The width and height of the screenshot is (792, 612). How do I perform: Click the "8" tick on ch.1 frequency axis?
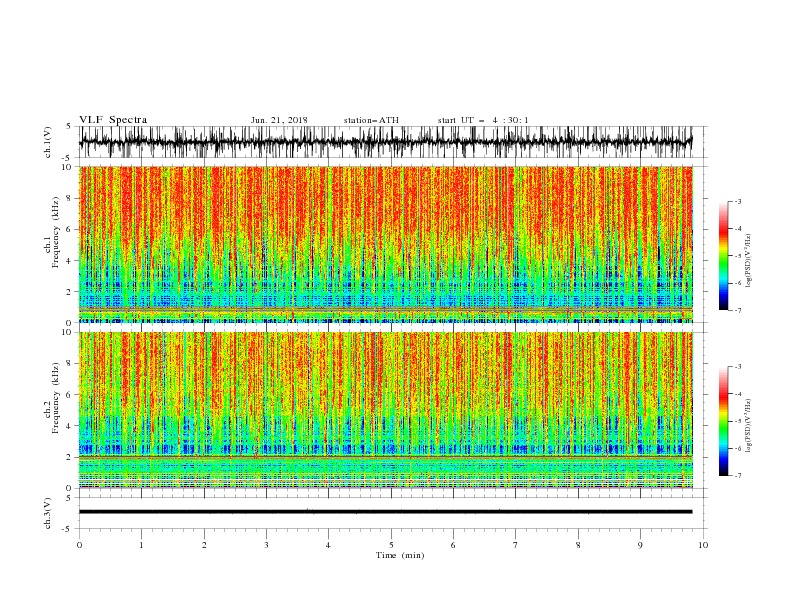coord(70,198)
